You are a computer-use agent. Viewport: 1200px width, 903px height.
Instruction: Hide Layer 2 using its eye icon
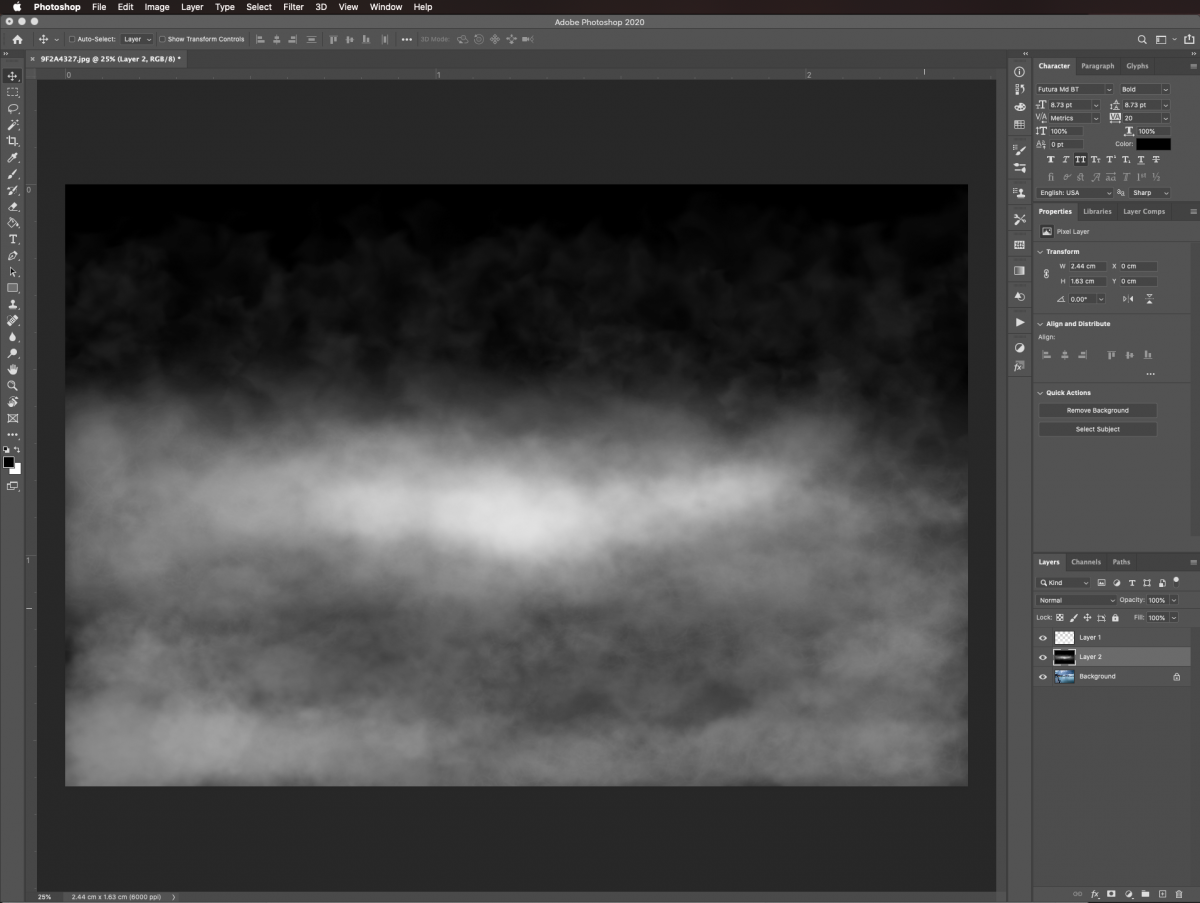(1043, 657)
